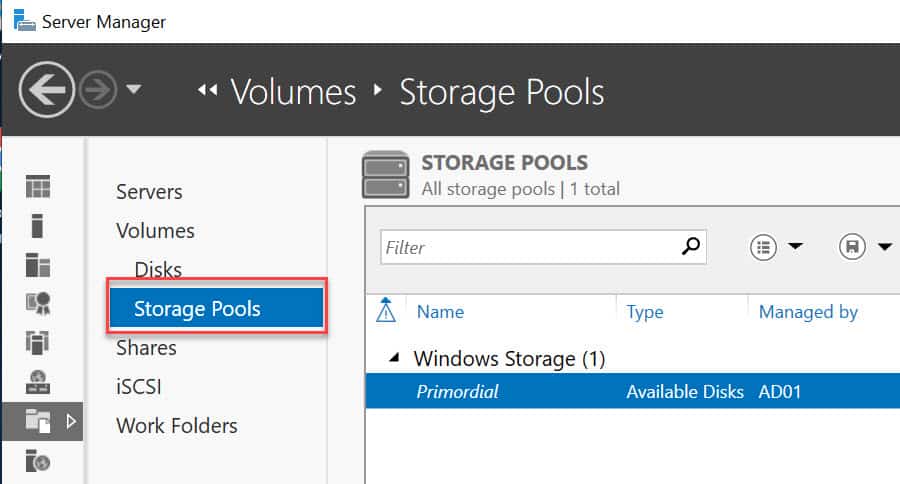Select Volumes in the breadcrumb header
Image resolution: width=900 pixels, height=484 pixels.
coord(293,92)
